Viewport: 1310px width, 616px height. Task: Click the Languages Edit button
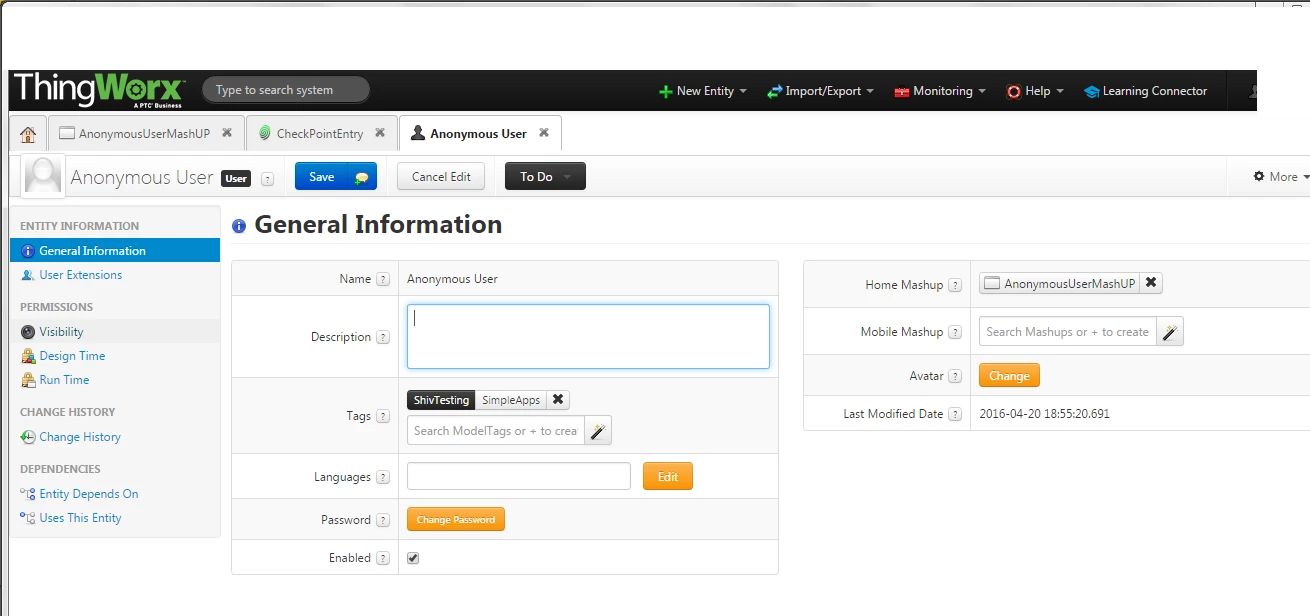(668, 477)
